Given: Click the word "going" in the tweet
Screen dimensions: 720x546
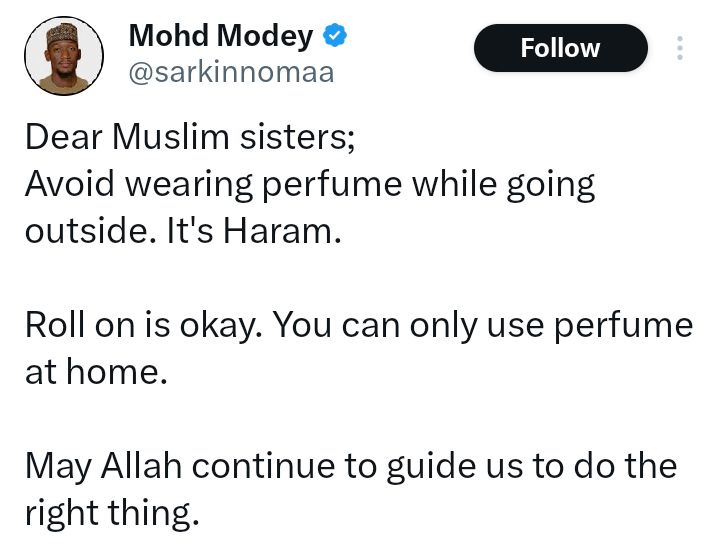Looking at the screenshot, I should (x=552, y=186).
